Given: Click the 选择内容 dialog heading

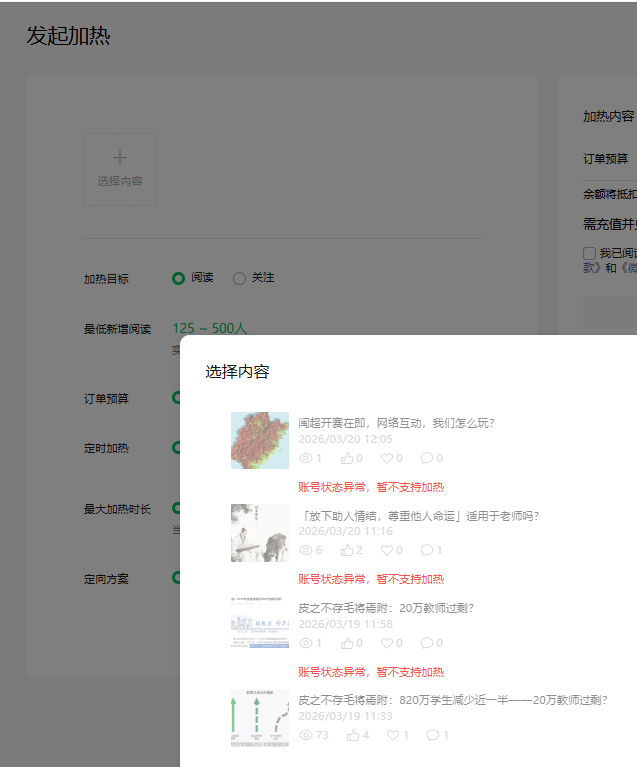Looking at the screenshot, I should [237, 372].
